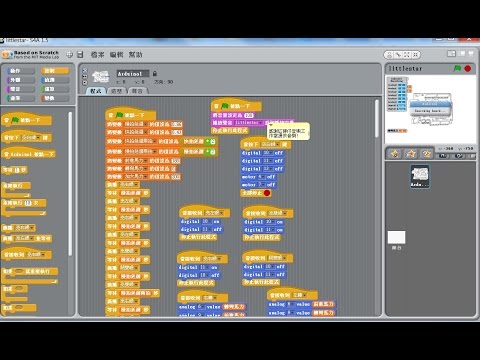Open pin dropdown on the motor 4 off block

tap(262, 177)
